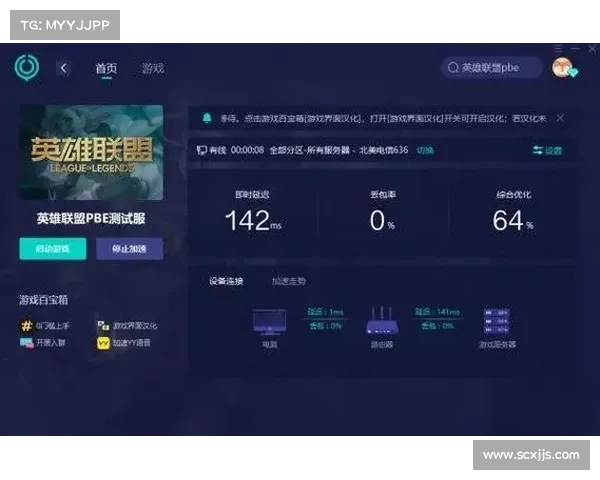Screen dimensions: 600x480
Task: Open the League of Legends game thumbnail
Action: pos(91,152)
